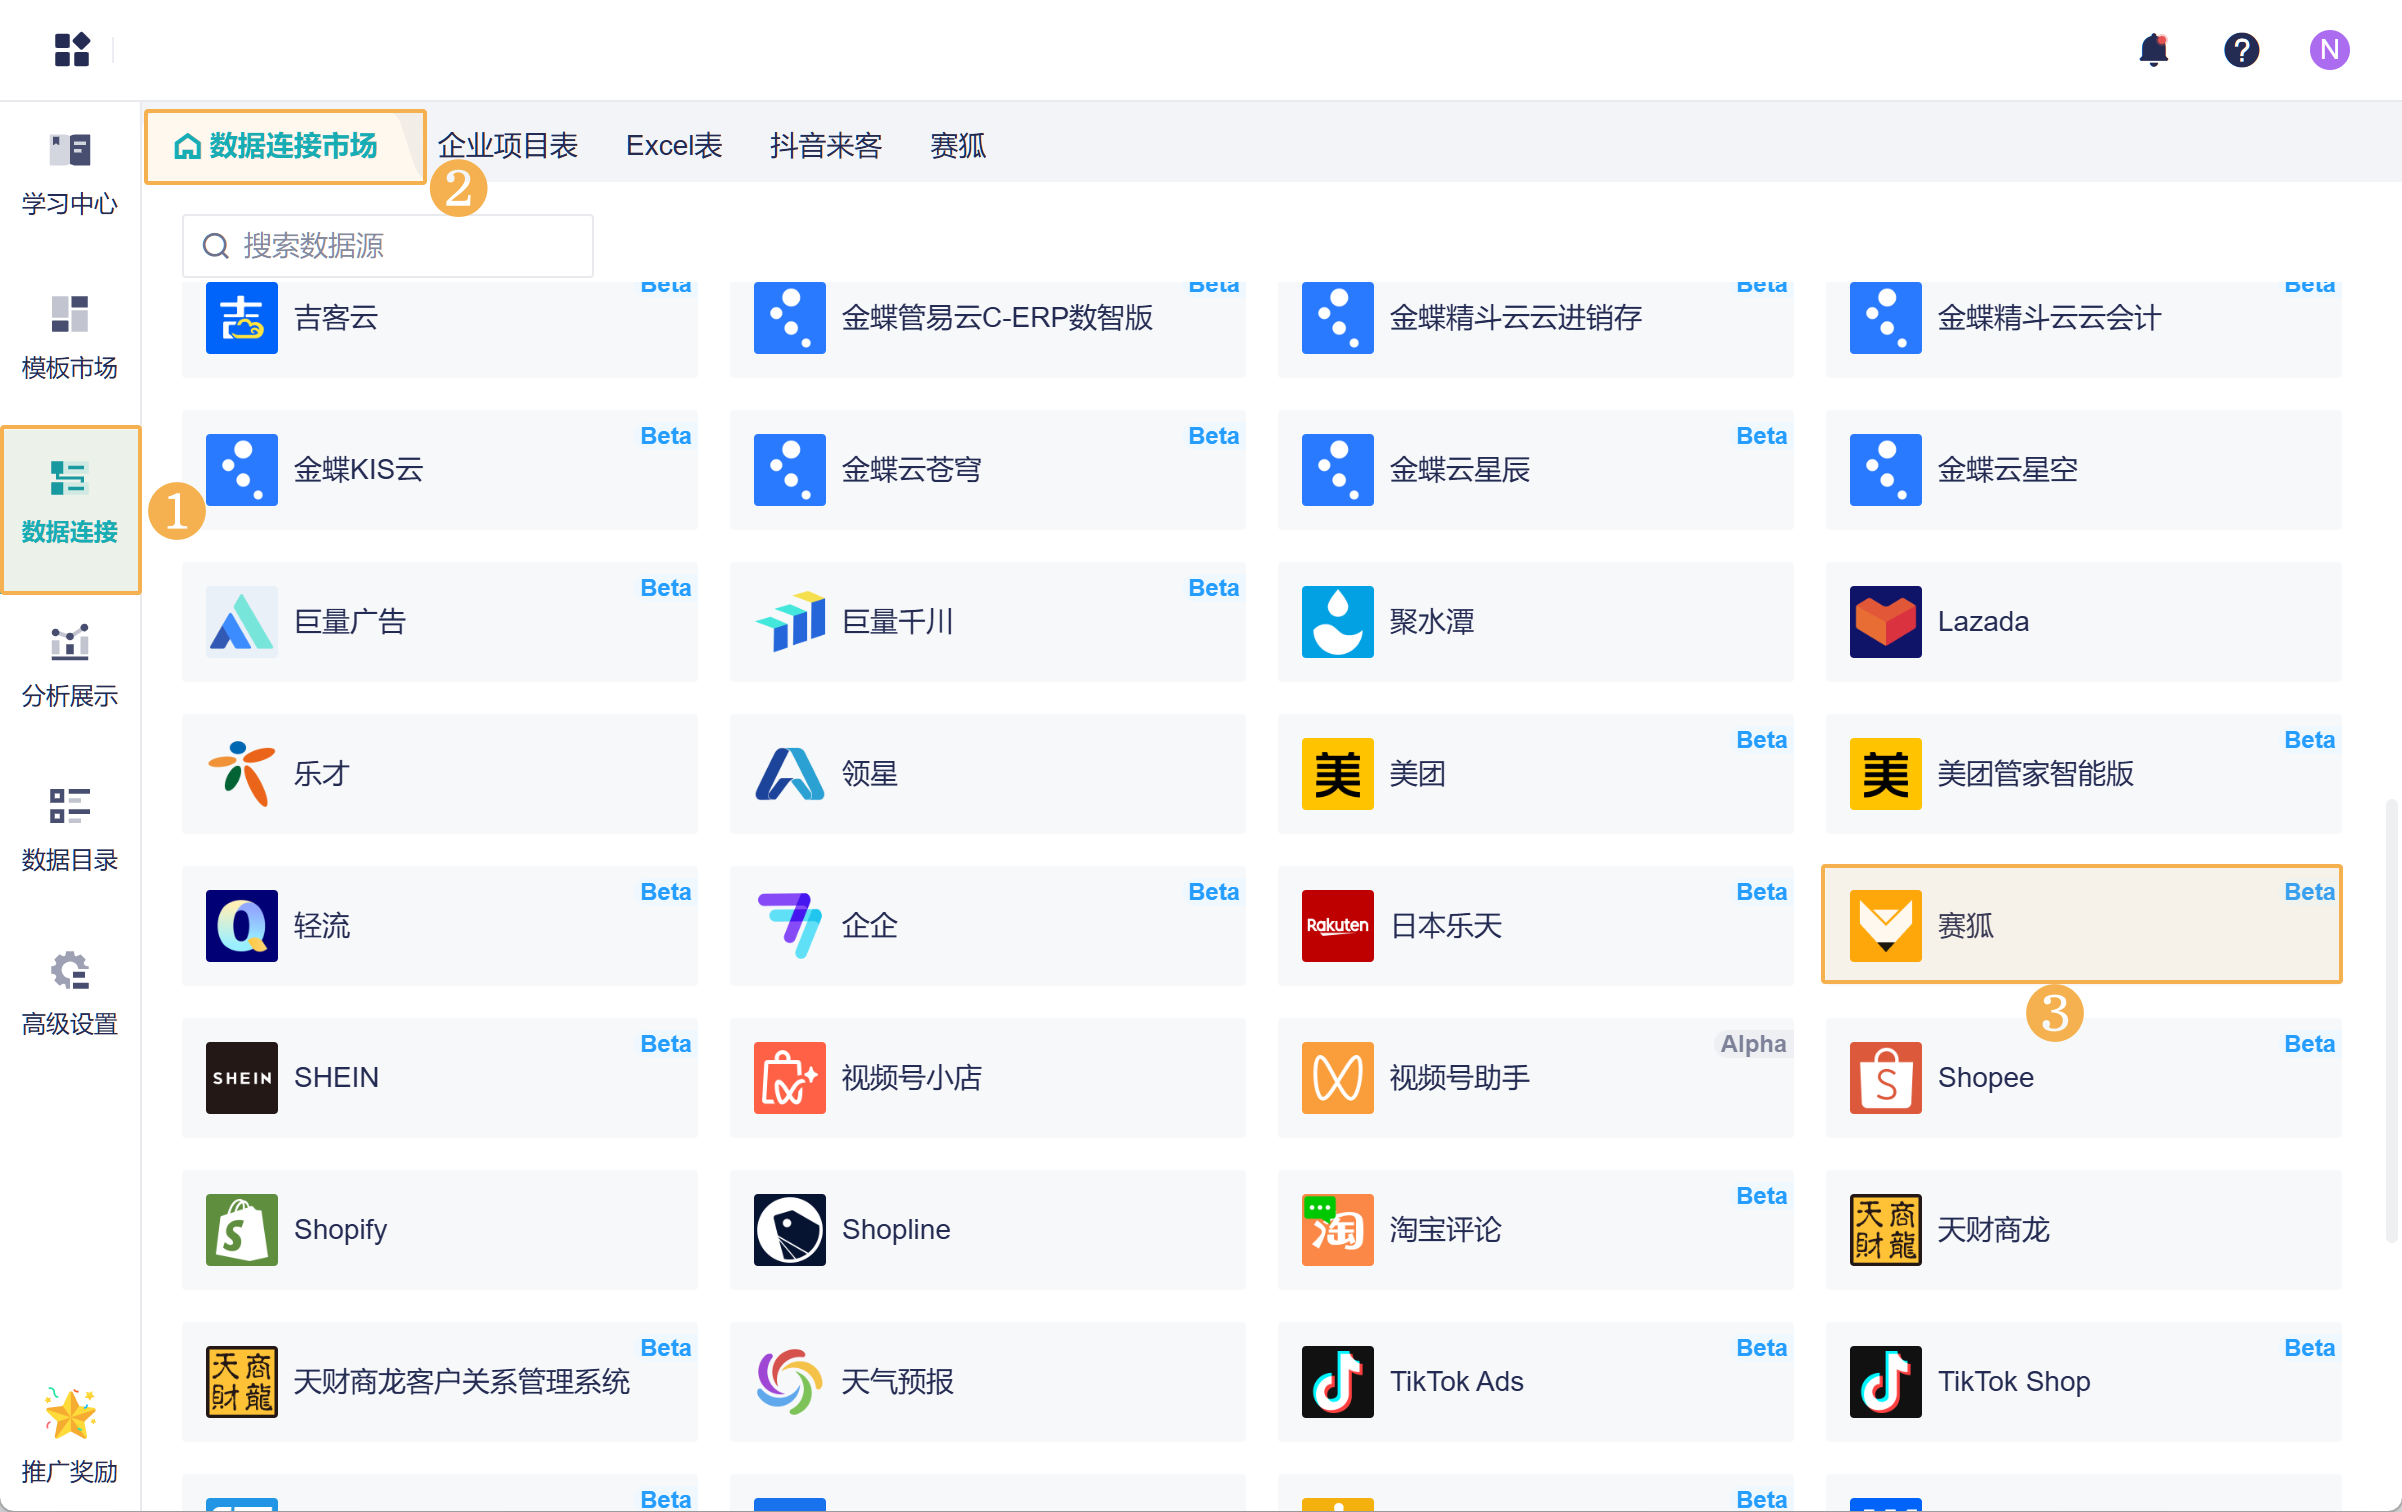The image size is (2402, 1512).
Task: Open the 抖音来客 tab
Action: pos(826,146)
